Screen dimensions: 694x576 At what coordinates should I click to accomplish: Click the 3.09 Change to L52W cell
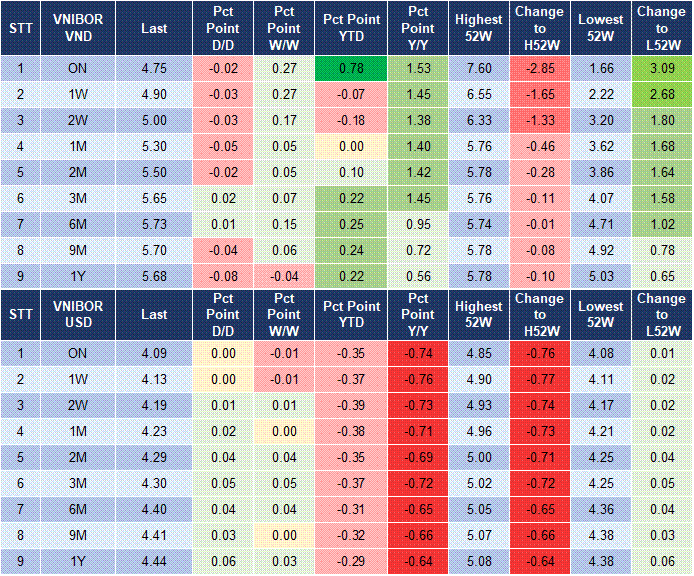click(661, 68)
